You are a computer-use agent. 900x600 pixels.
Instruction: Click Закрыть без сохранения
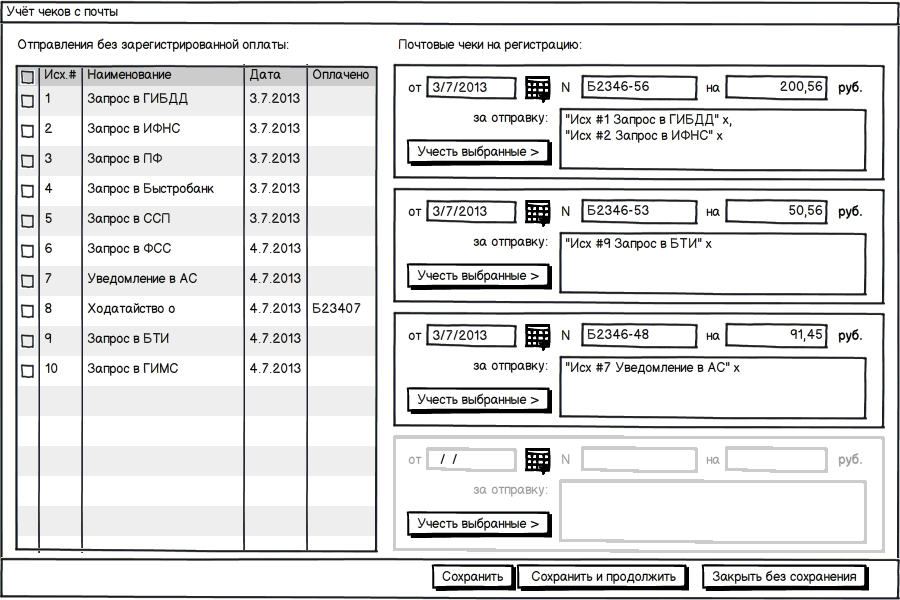point(784,577)
